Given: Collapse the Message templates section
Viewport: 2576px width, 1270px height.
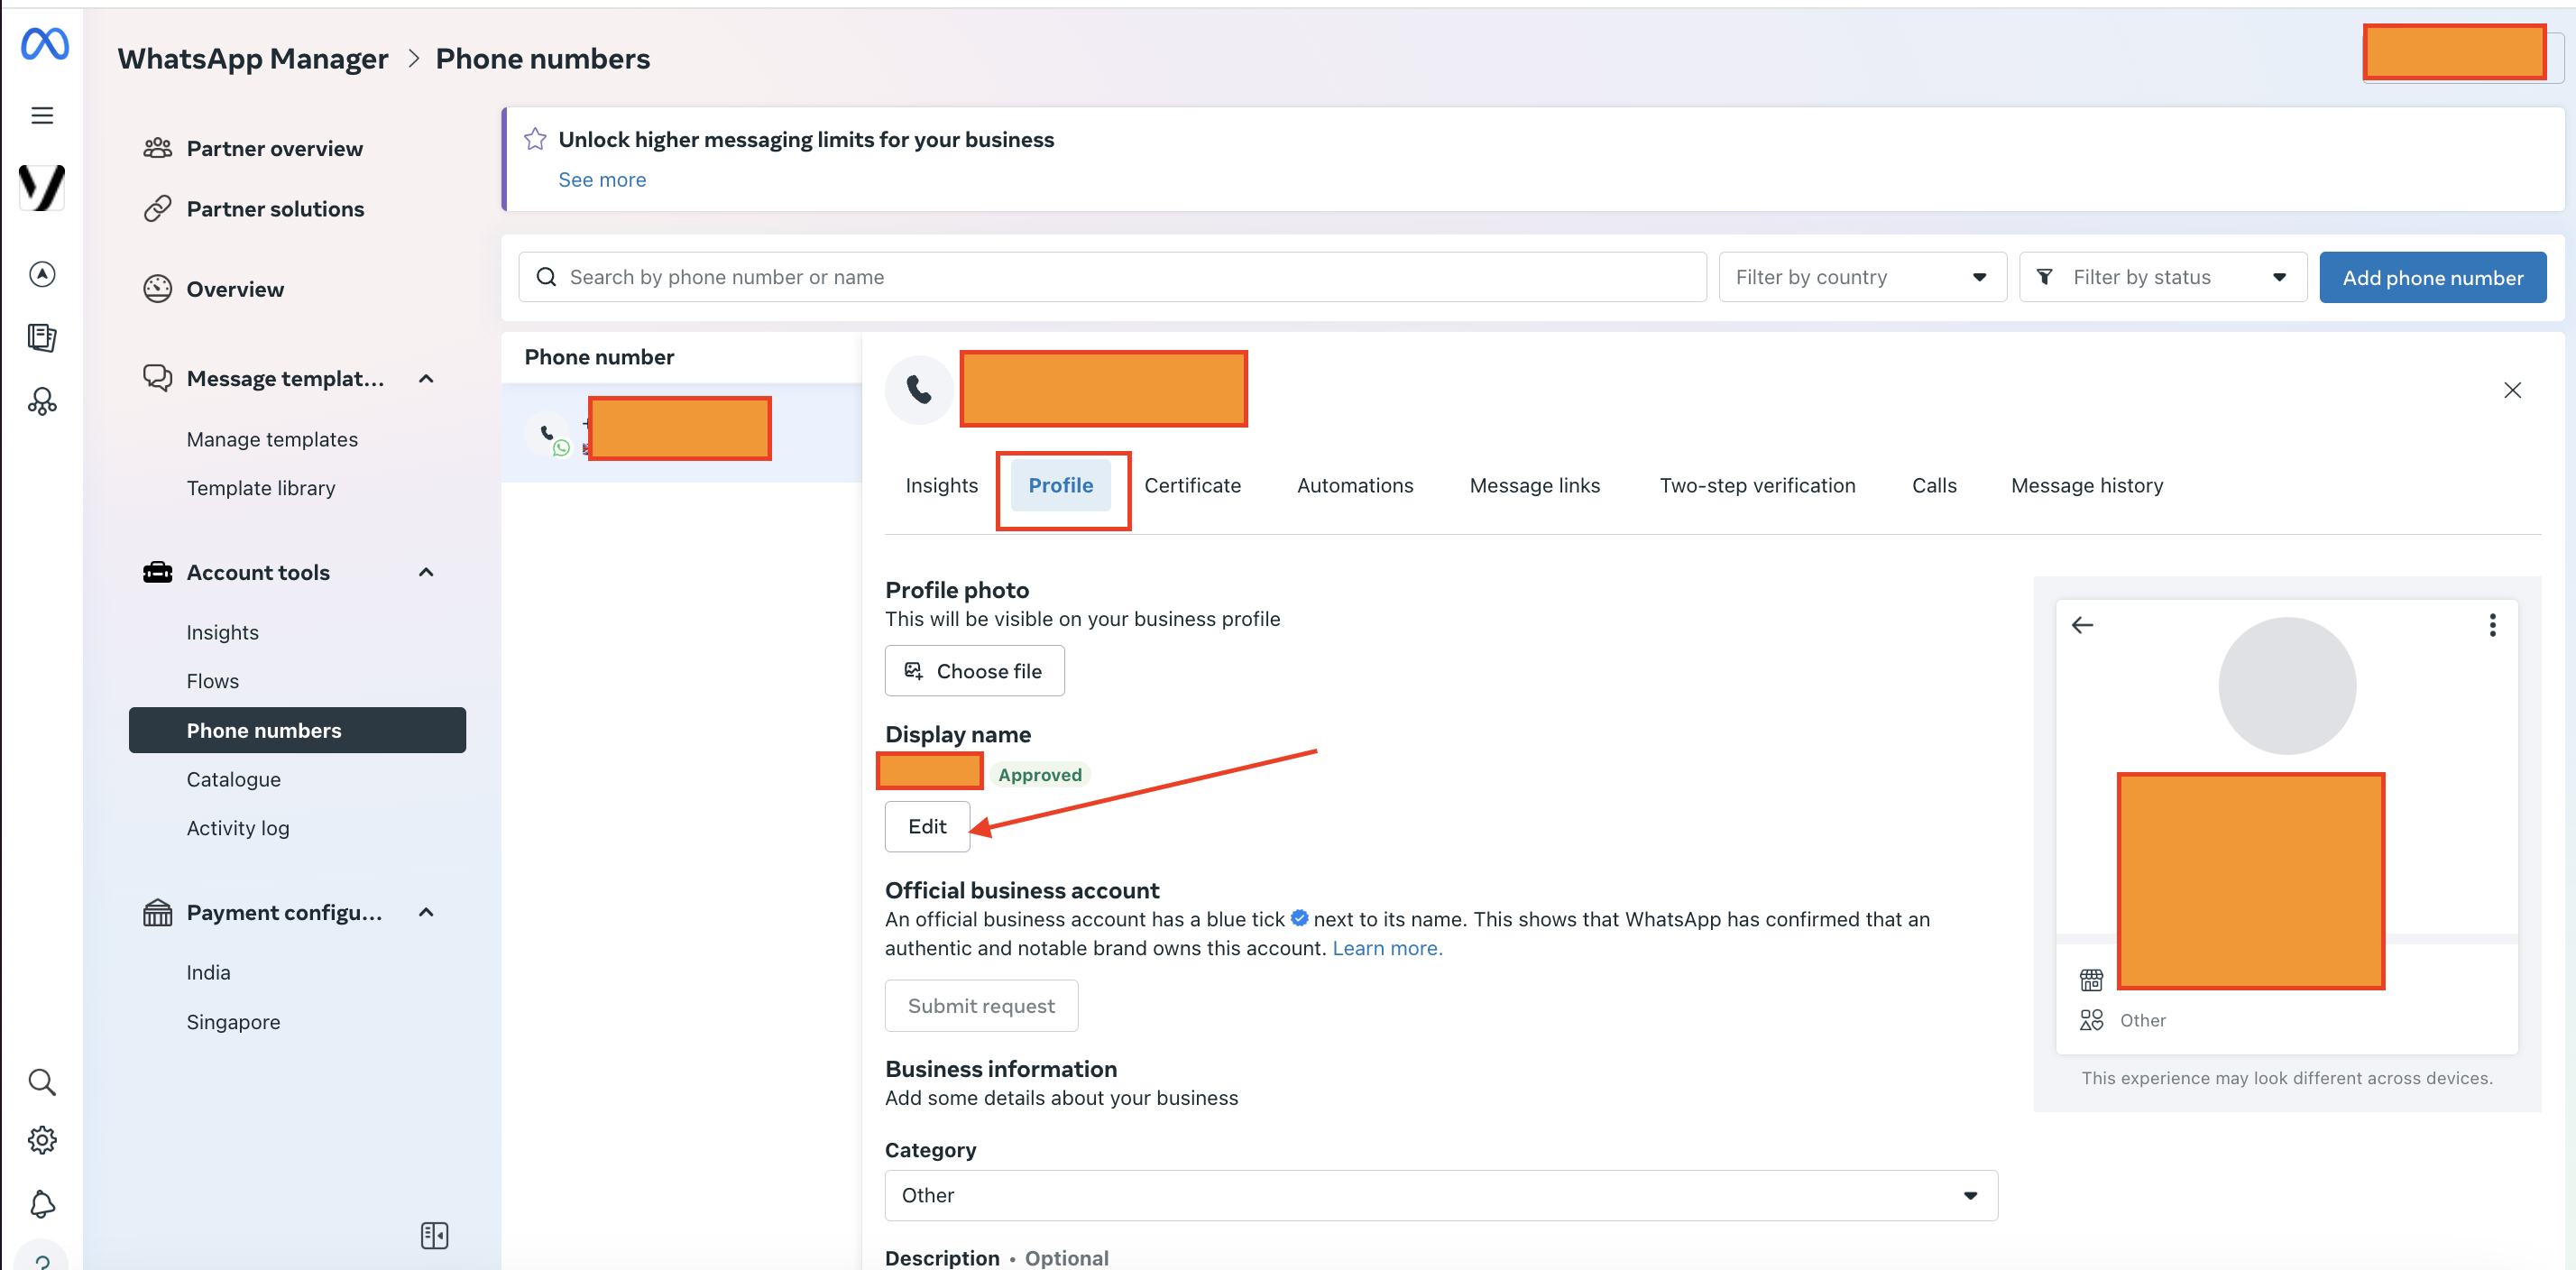Looking at the screenshot, I should (426, 379).
